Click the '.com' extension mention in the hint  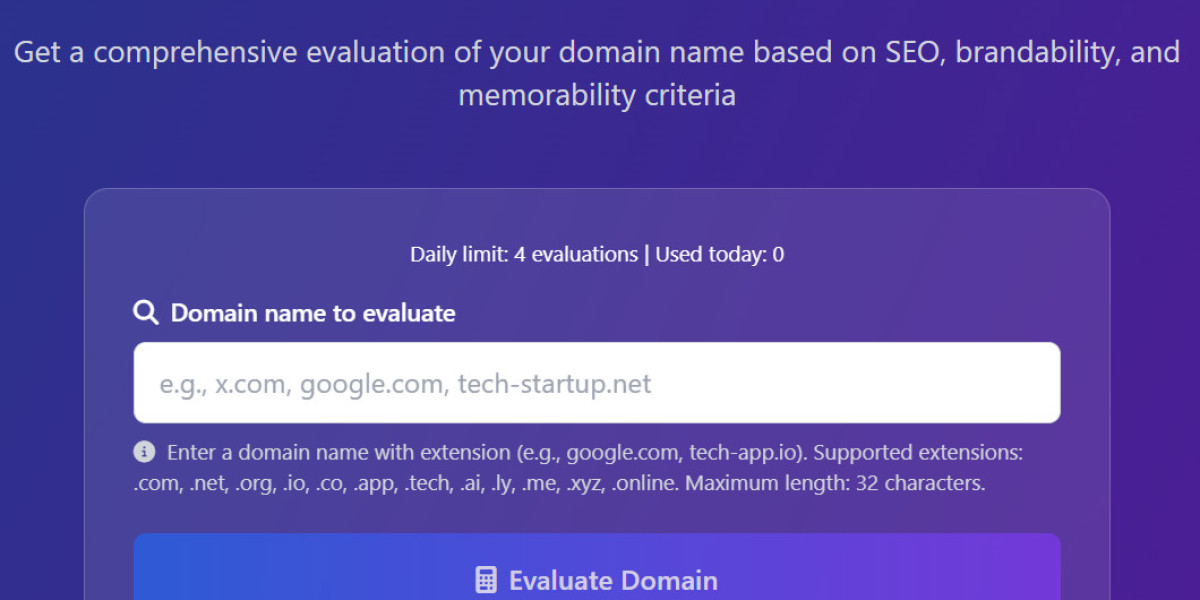[148, 482]
